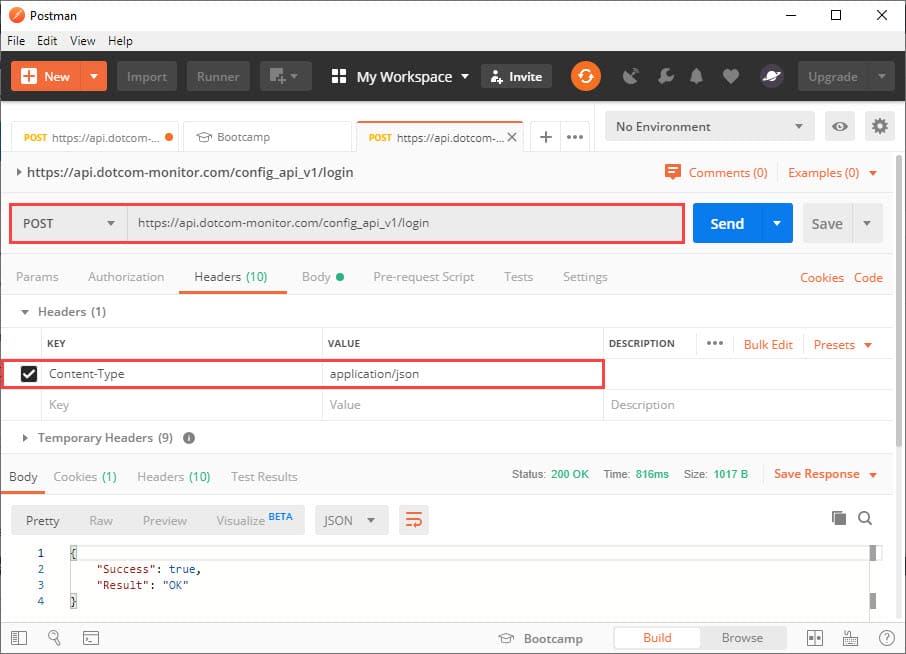Open the POST method dropdown
Screen dimensions: 906x654
tap(67, 223)
